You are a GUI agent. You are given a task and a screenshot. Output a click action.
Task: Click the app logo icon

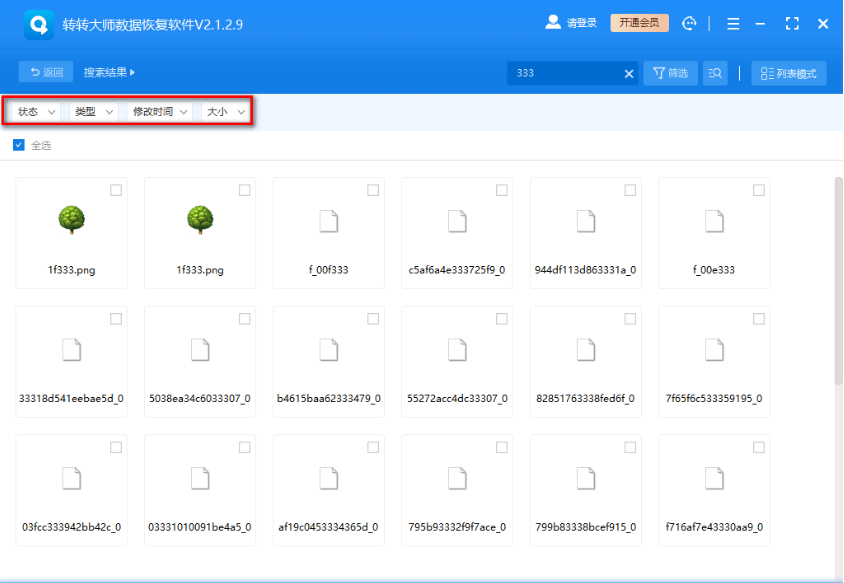coord(39,23)
